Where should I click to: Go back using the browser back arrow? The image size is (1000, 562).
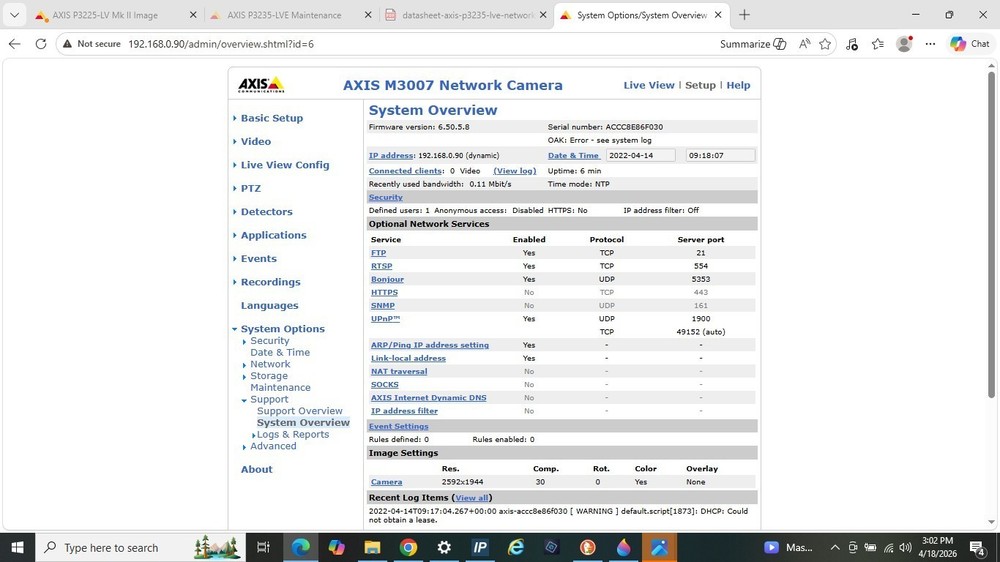[x=15, y=44]
